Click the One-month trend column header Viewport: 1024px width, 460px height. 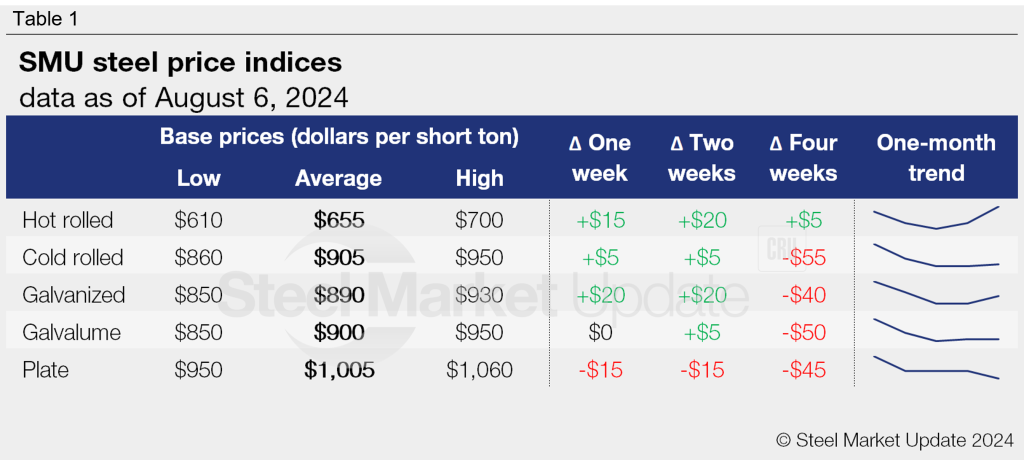(x=936, y=157)
